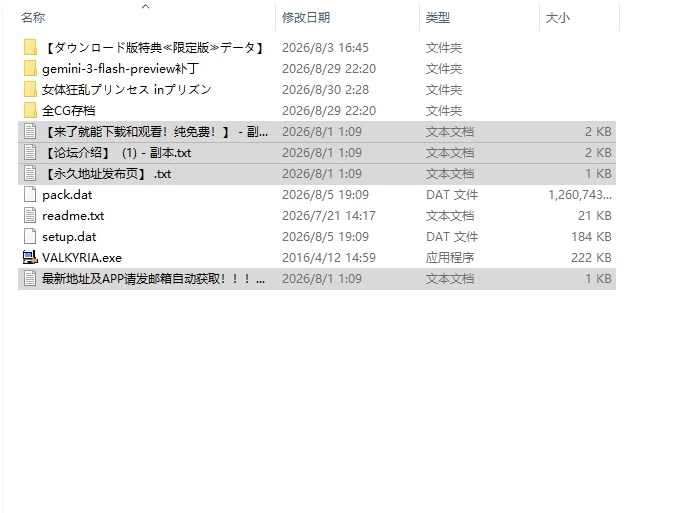The image size is (689, 513).
Task: Click folder icon beside 全CG存档
Action: [x=30, y=110]
